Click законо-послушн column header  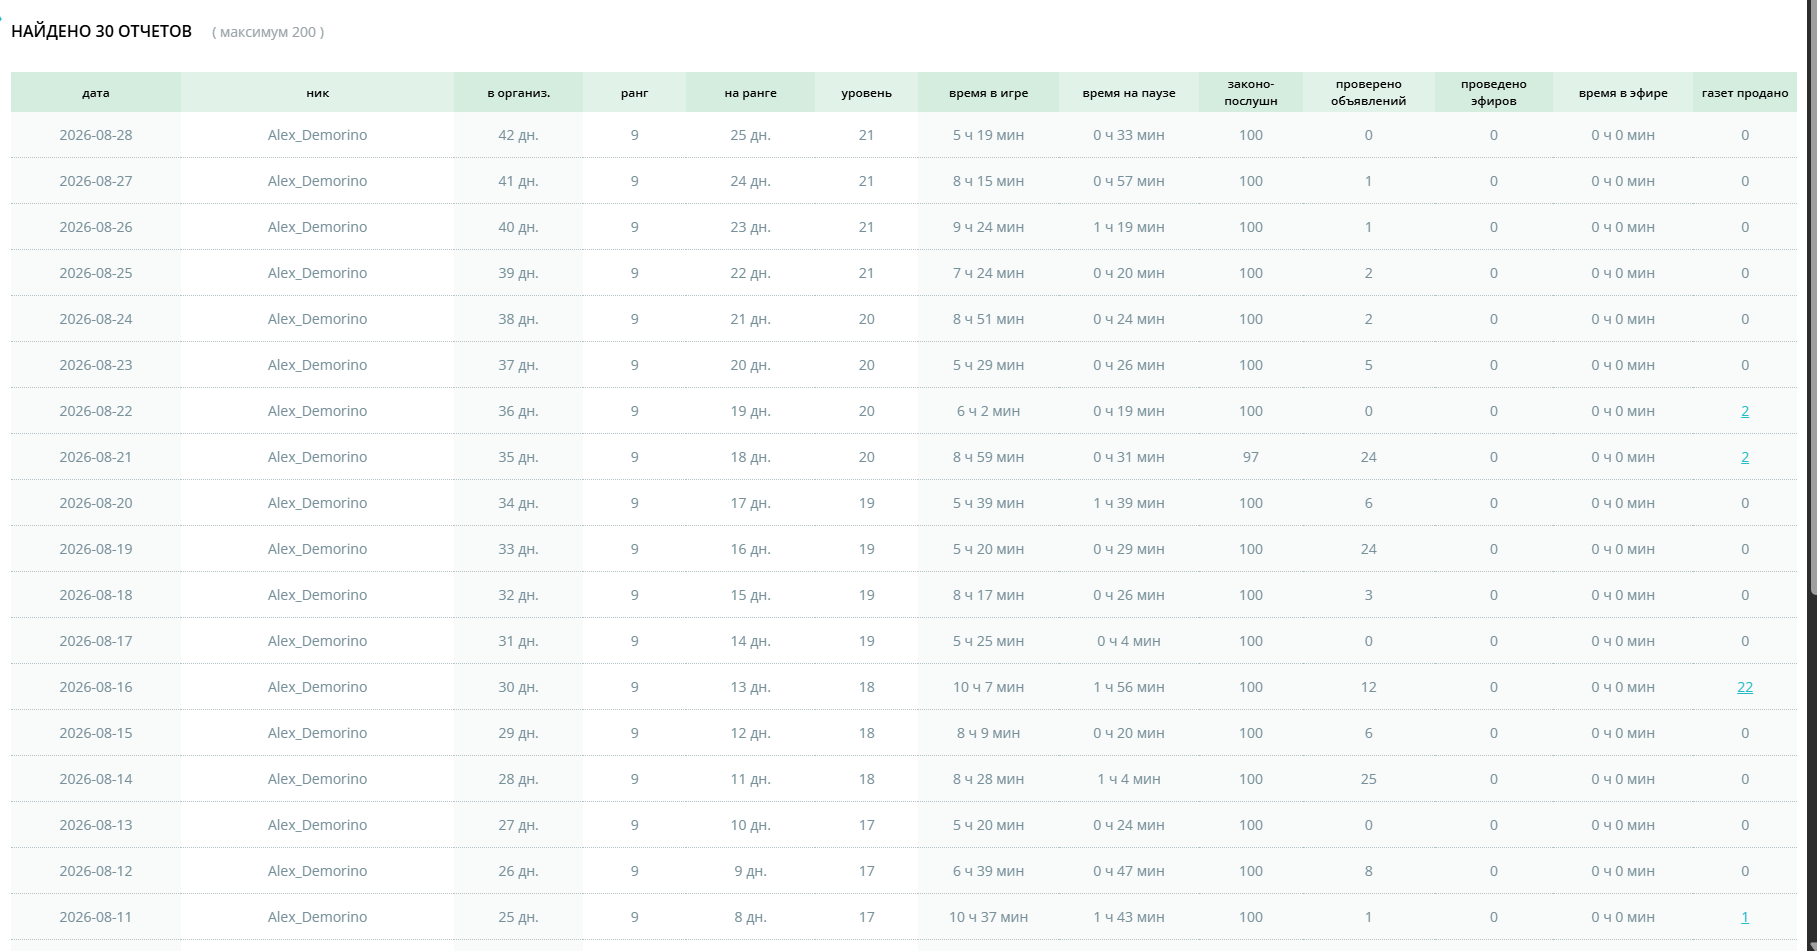click(x=1250, y=93)
